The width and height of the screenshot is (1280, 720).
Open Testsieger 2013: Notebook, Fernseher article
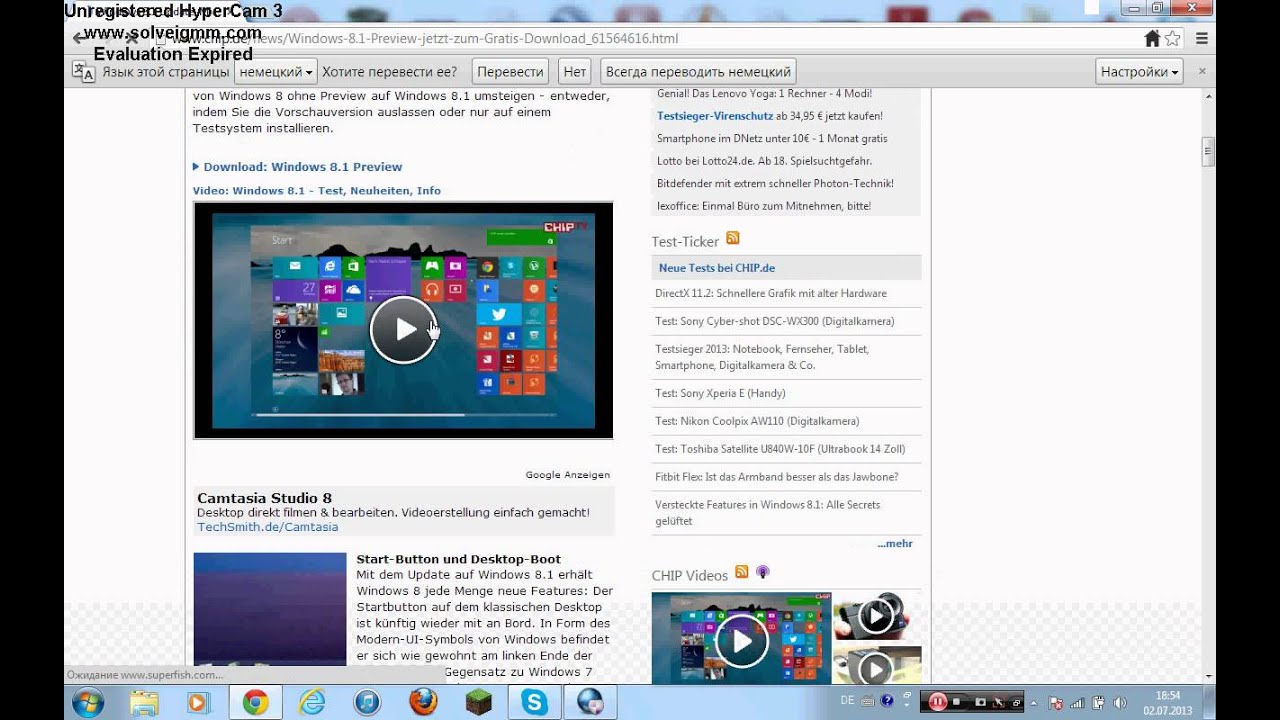point(762,357)
